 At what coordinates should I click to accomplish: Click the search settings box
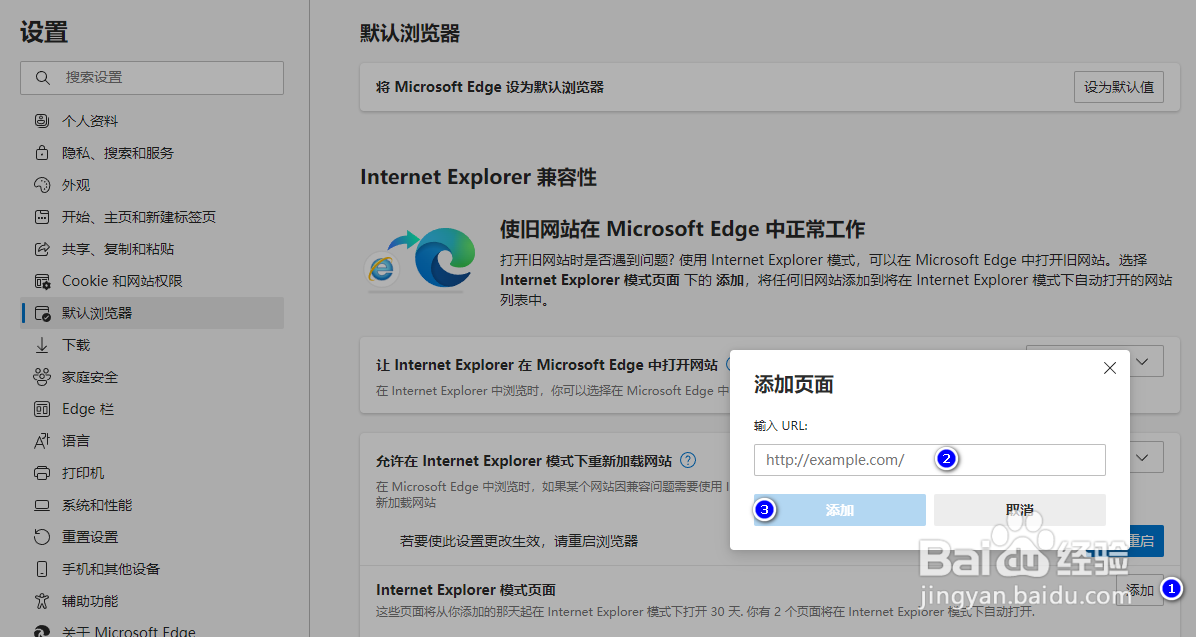click(x=152, y=78)
